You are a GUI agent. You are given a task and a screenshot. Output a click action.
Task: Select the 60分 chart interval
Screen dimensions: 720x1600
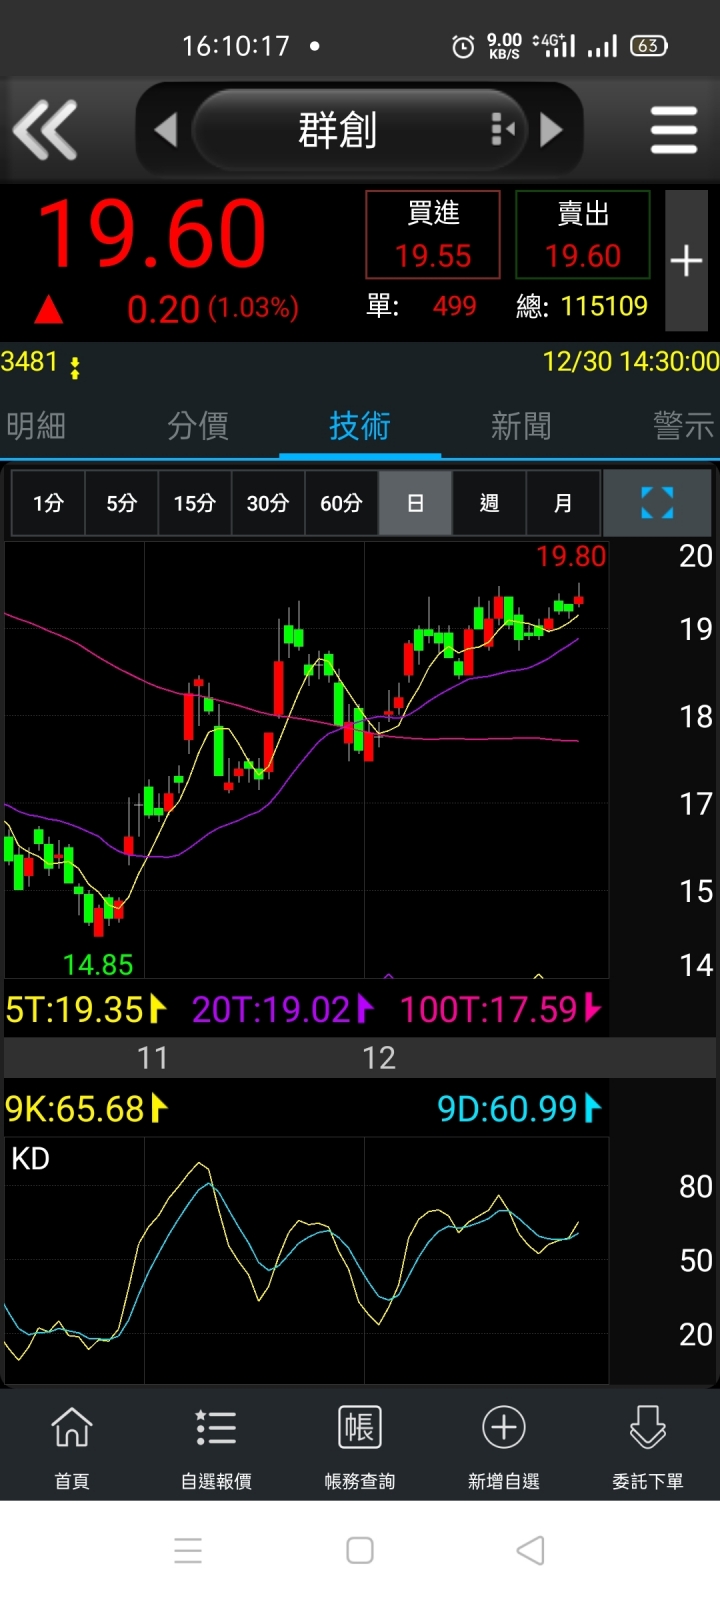341,503
